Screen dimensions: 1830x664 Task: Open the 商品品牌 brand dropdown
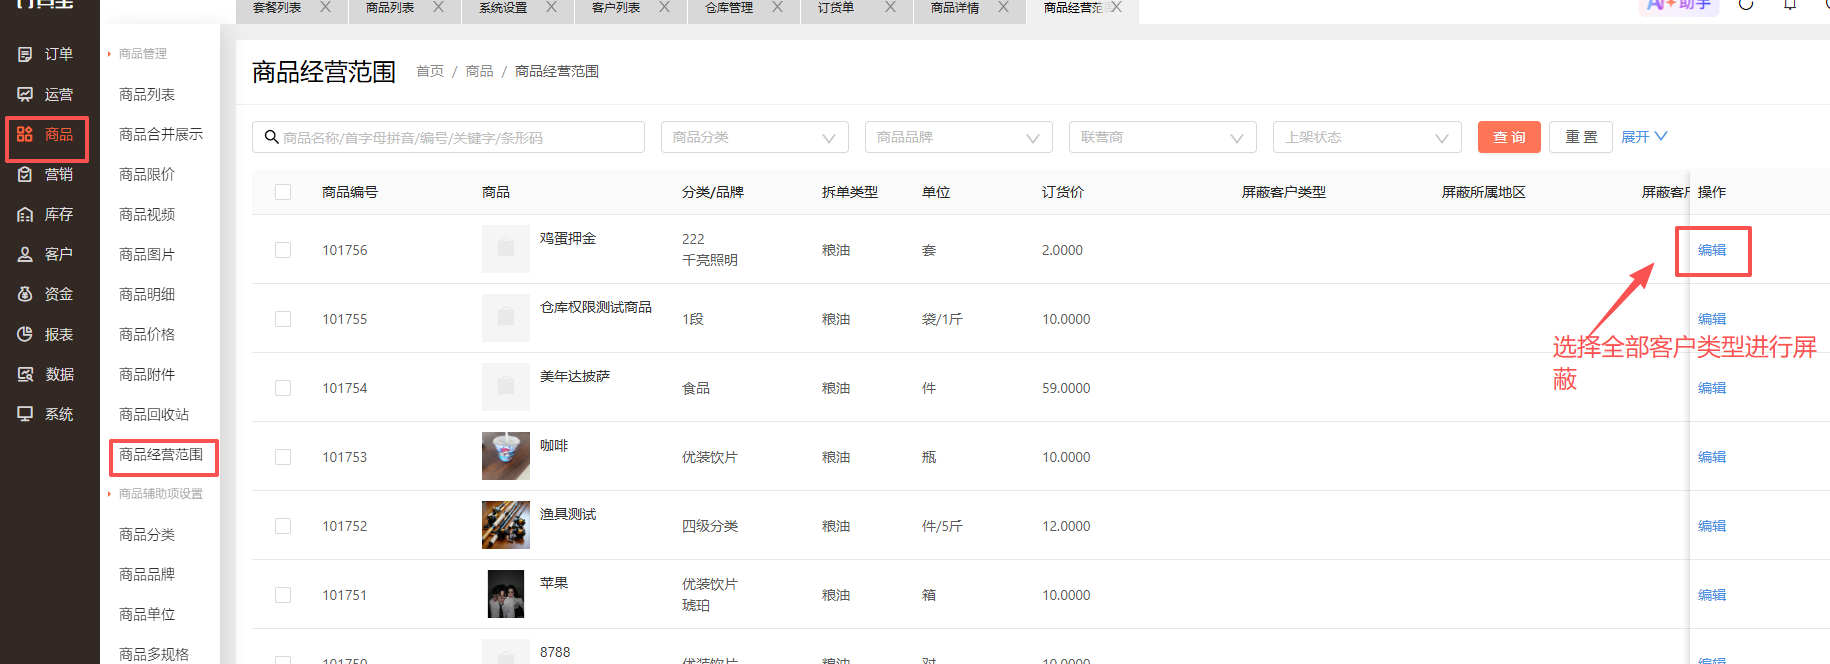pos(959,137)
